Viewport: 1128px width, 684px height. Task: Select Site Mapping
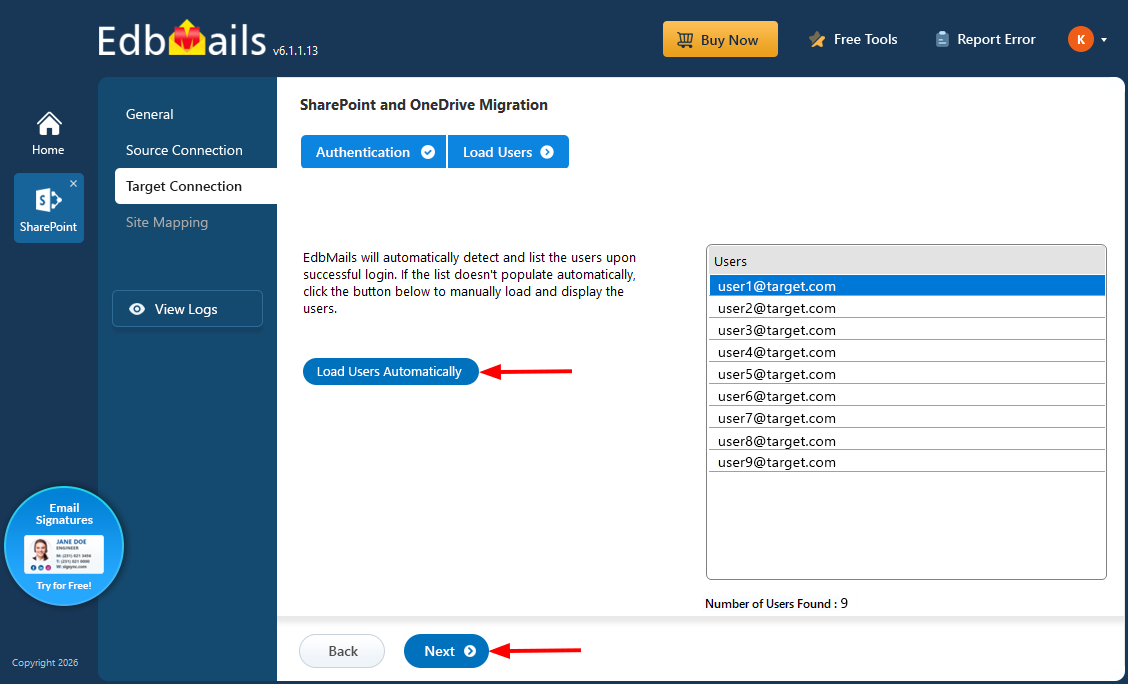coord(167,222)
